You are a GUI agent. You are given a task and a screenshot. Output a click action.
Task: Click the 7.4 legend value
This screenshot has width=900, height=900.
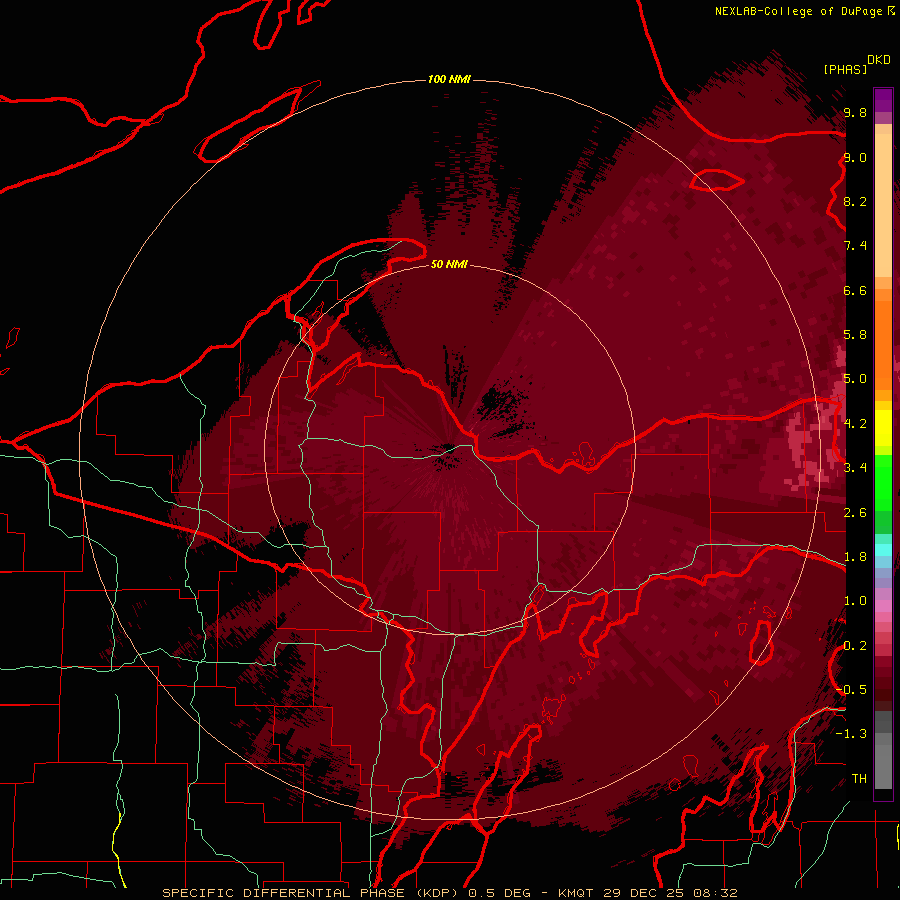click(855, 246)
